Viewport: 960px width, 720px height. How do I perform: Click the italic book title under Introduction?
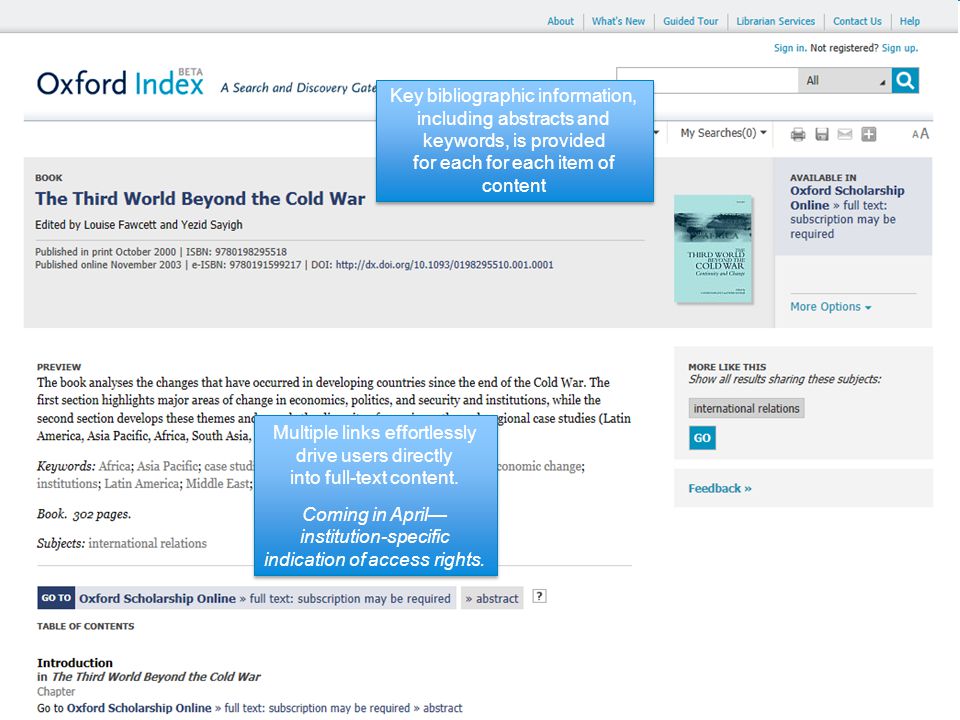point(156,677)
